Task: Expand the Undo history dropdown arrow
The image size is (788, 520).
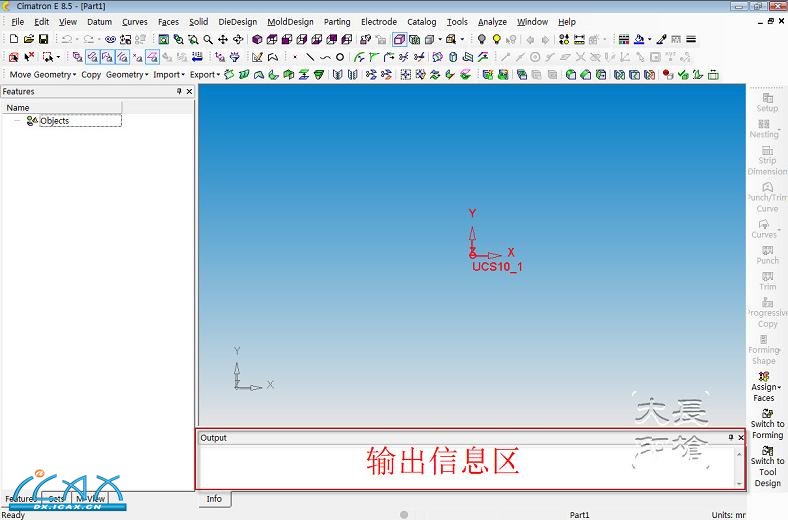Action: (x=77, y=39)
